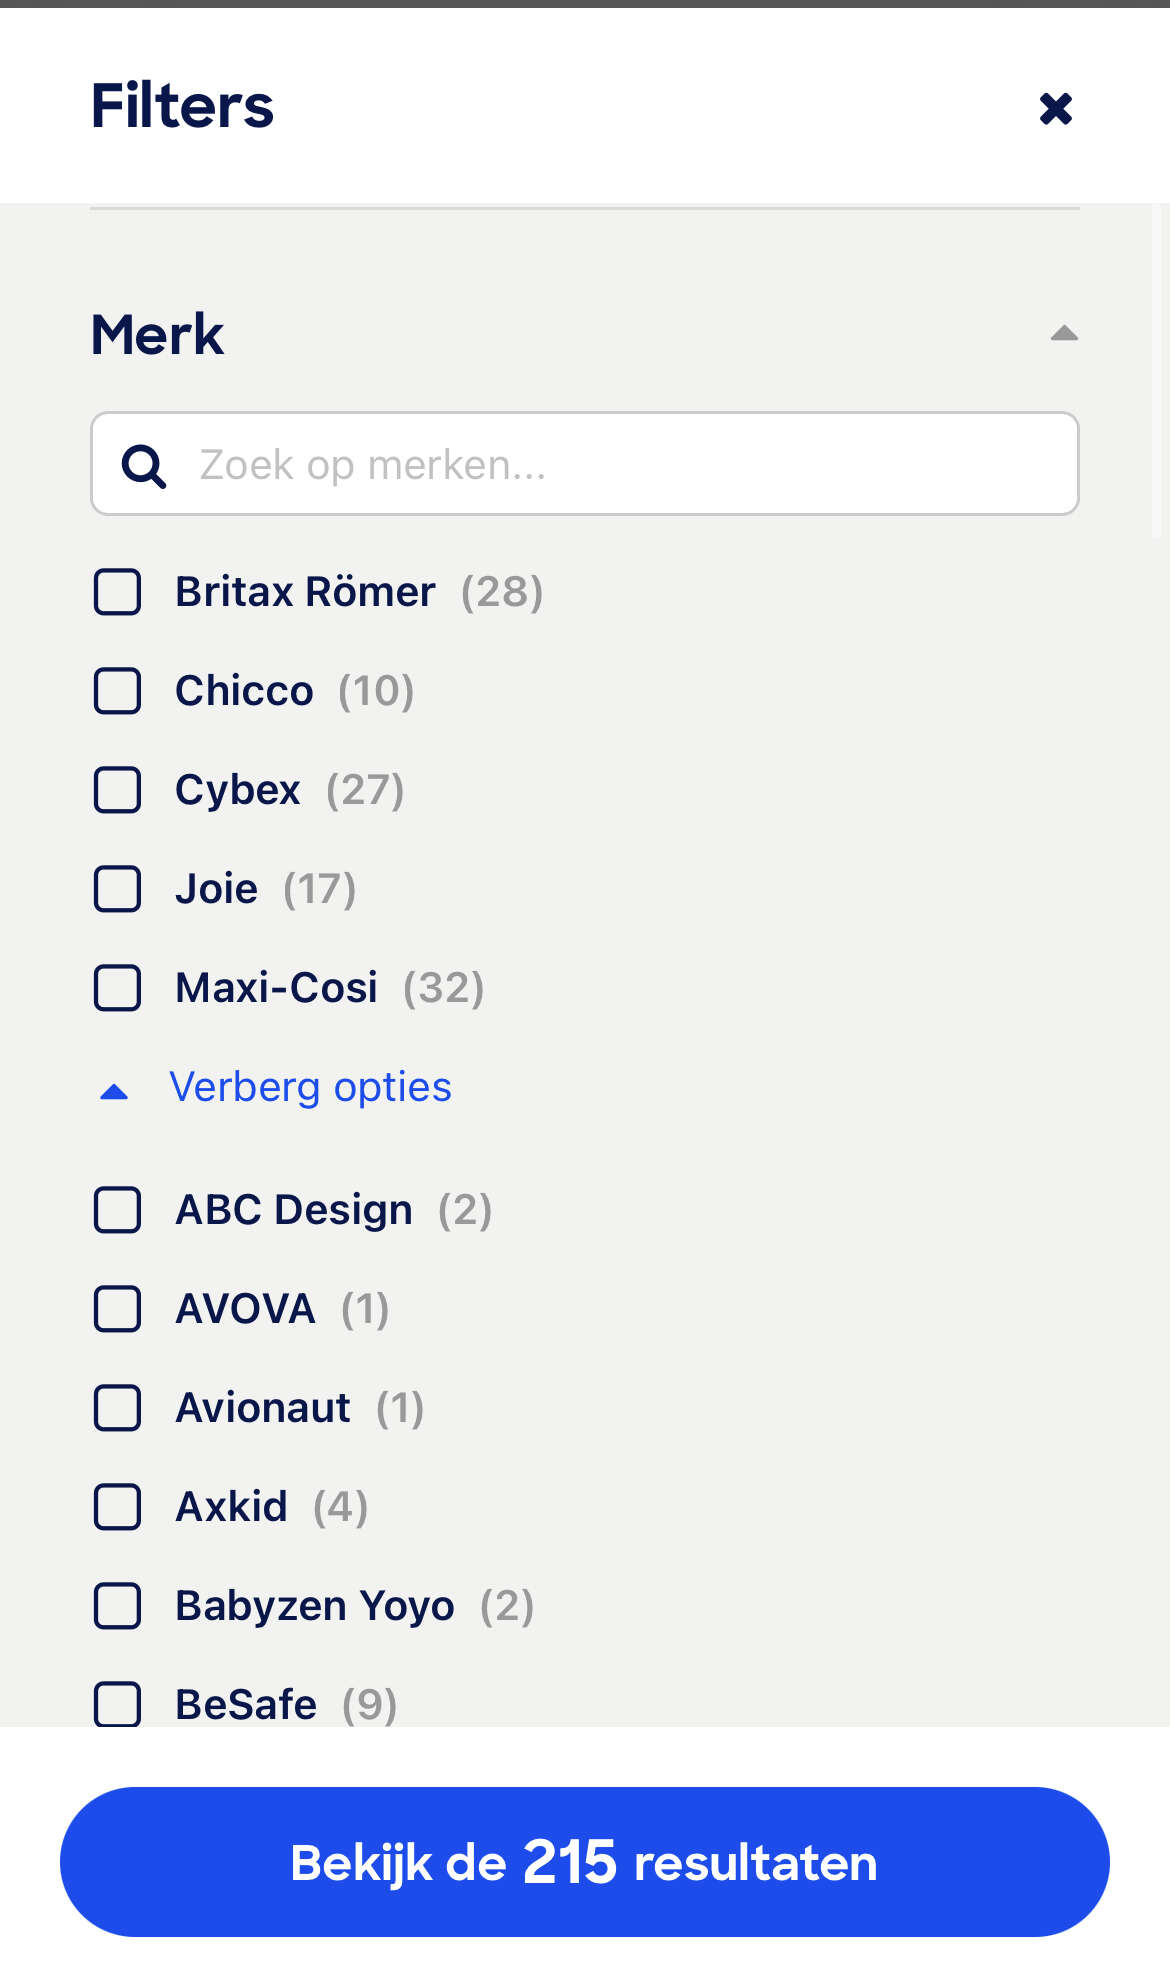
Task: Toggle the Maxi-Cosi checkbox
Action: pos(117,988)
